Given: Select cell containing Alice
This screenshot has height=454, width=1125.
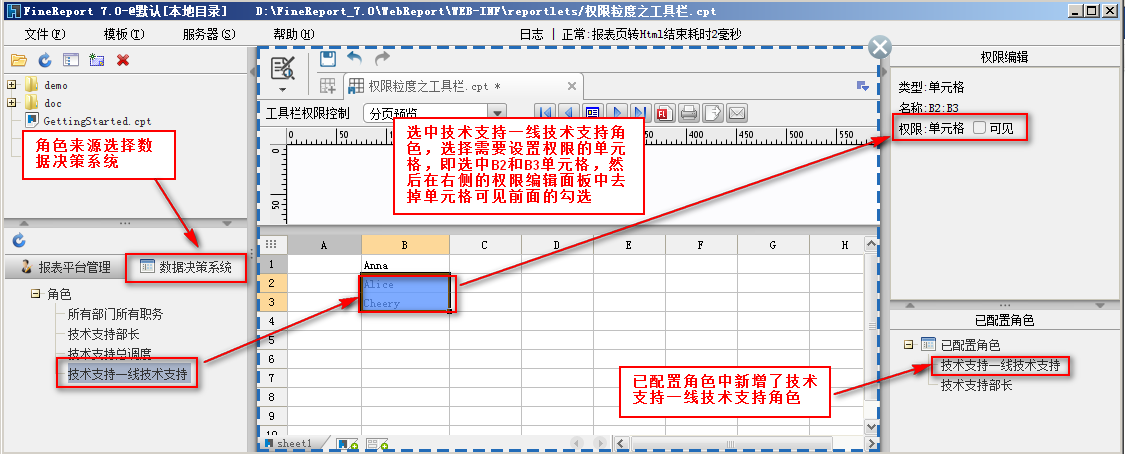Looking at the screenshot, I should [x=405, y=284].
